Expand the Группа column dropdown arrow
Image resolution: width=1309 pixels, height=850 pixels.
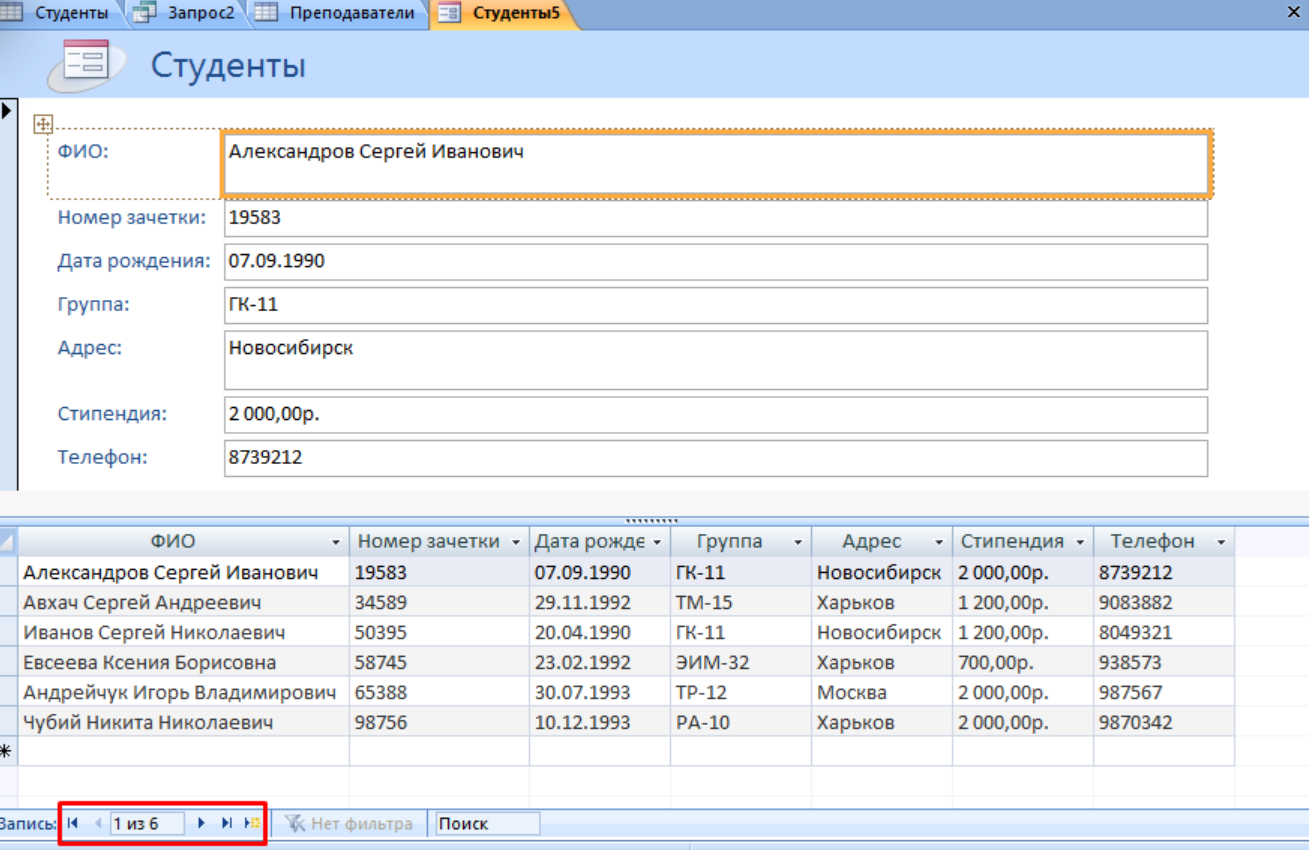tap(798, 542)
